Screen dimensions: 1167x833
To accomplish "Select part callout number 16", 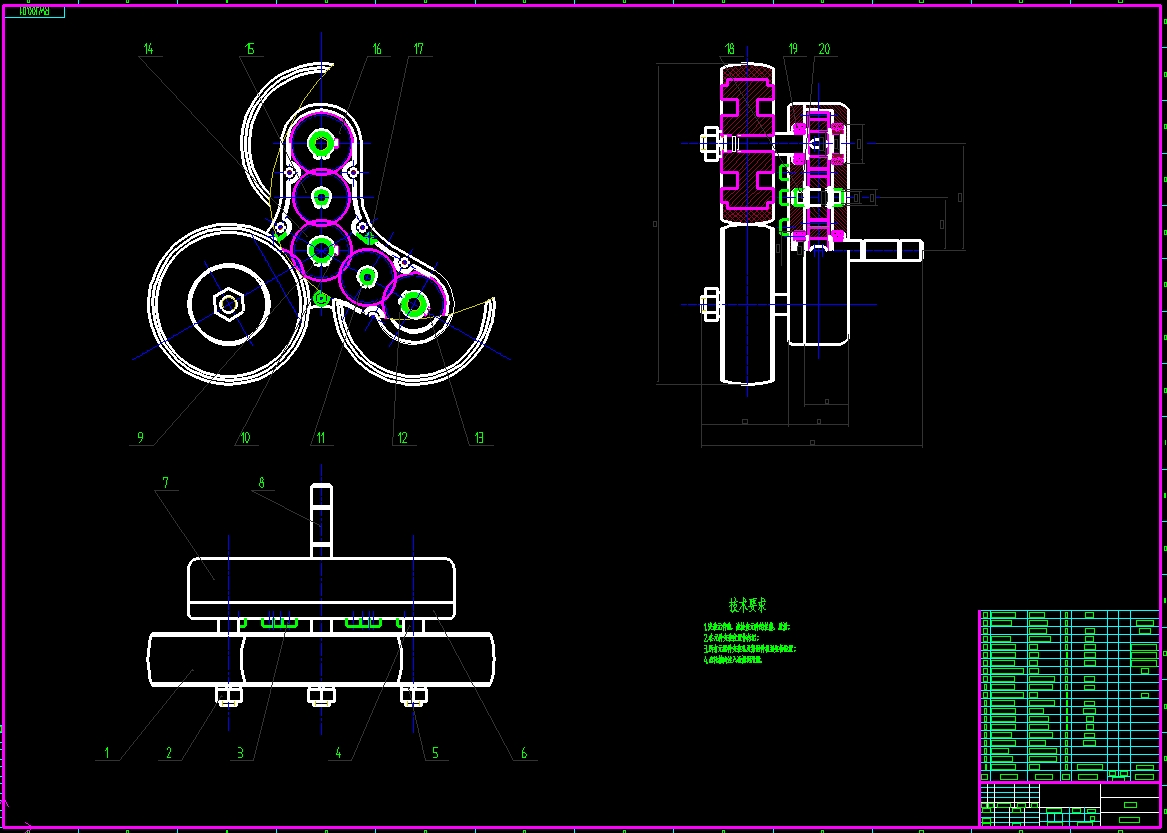I will pyautogui.click(x=377, y=49).
